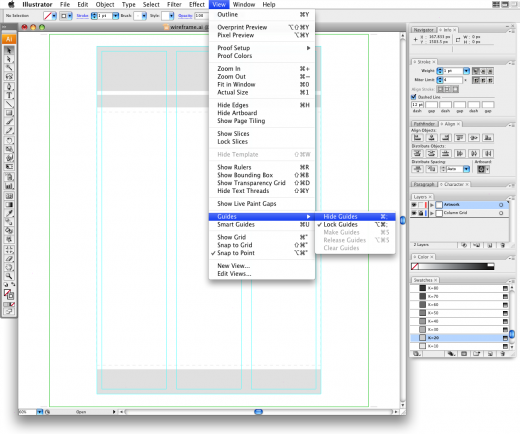
Task: Select the Zoom magnifier tool
Action: [x=9, y=276]
